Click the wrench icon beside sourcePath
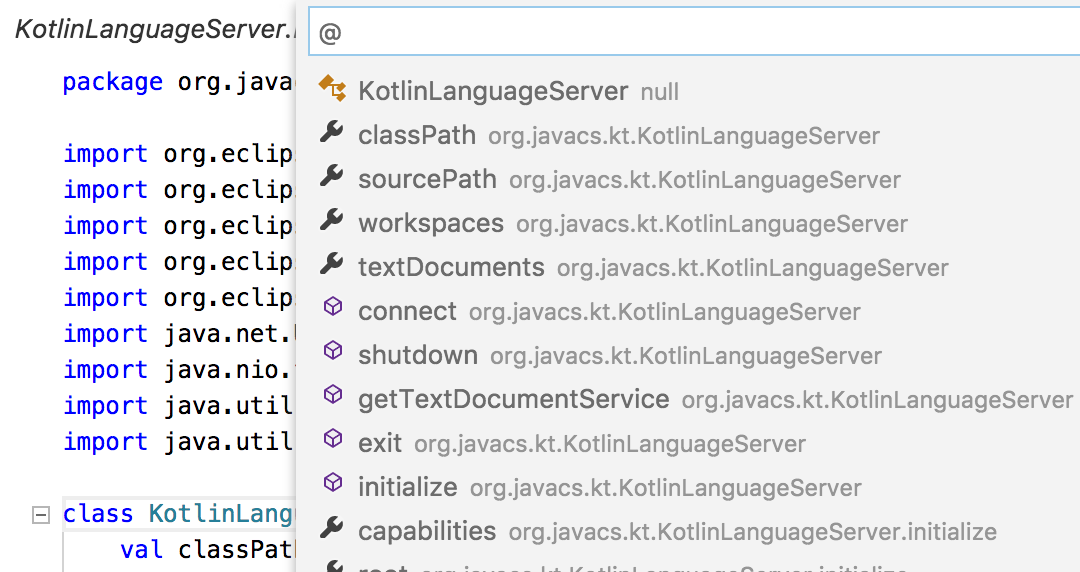This screenshot has height=572, width=1080. click(x=332, y=176)
